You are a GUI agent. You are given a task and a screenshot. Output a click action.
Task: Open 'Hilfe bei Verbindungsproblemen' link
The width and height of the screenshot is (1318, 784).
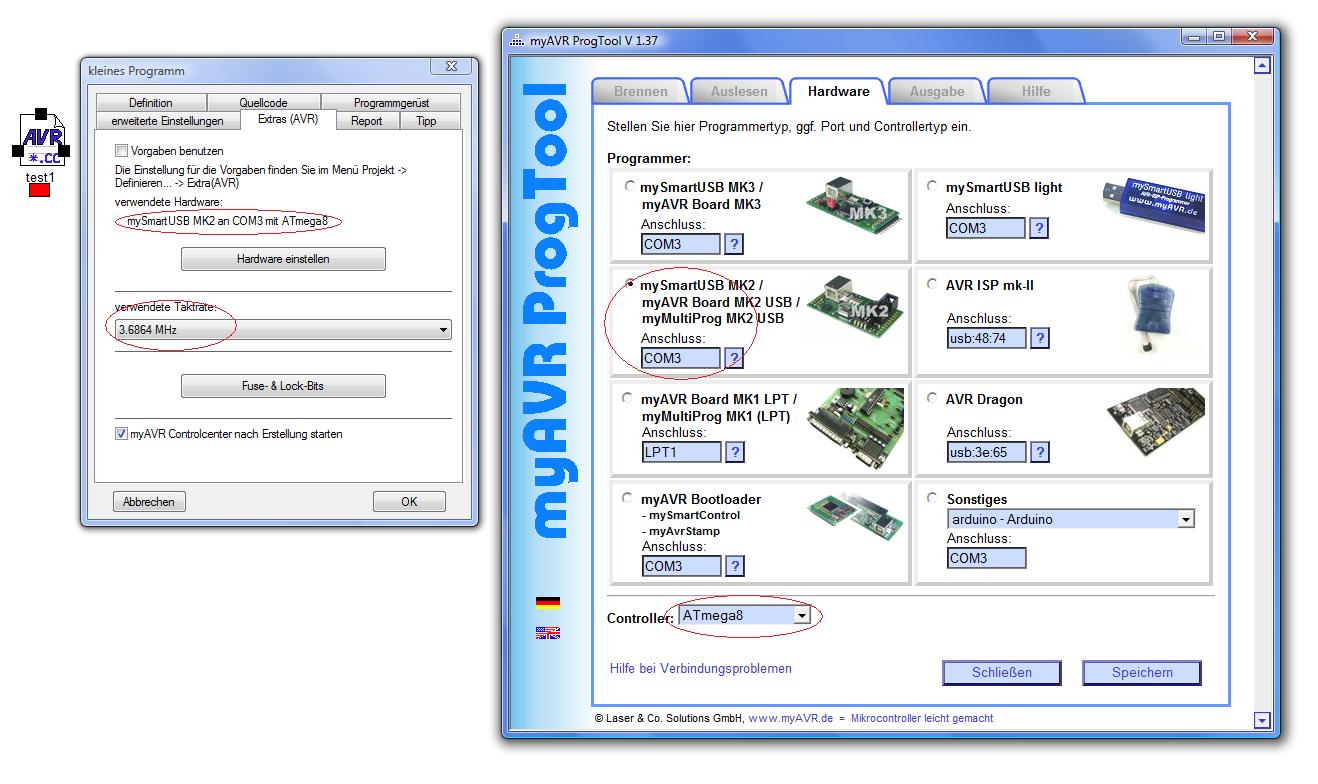pyautogui.click(x=700, y=668)
